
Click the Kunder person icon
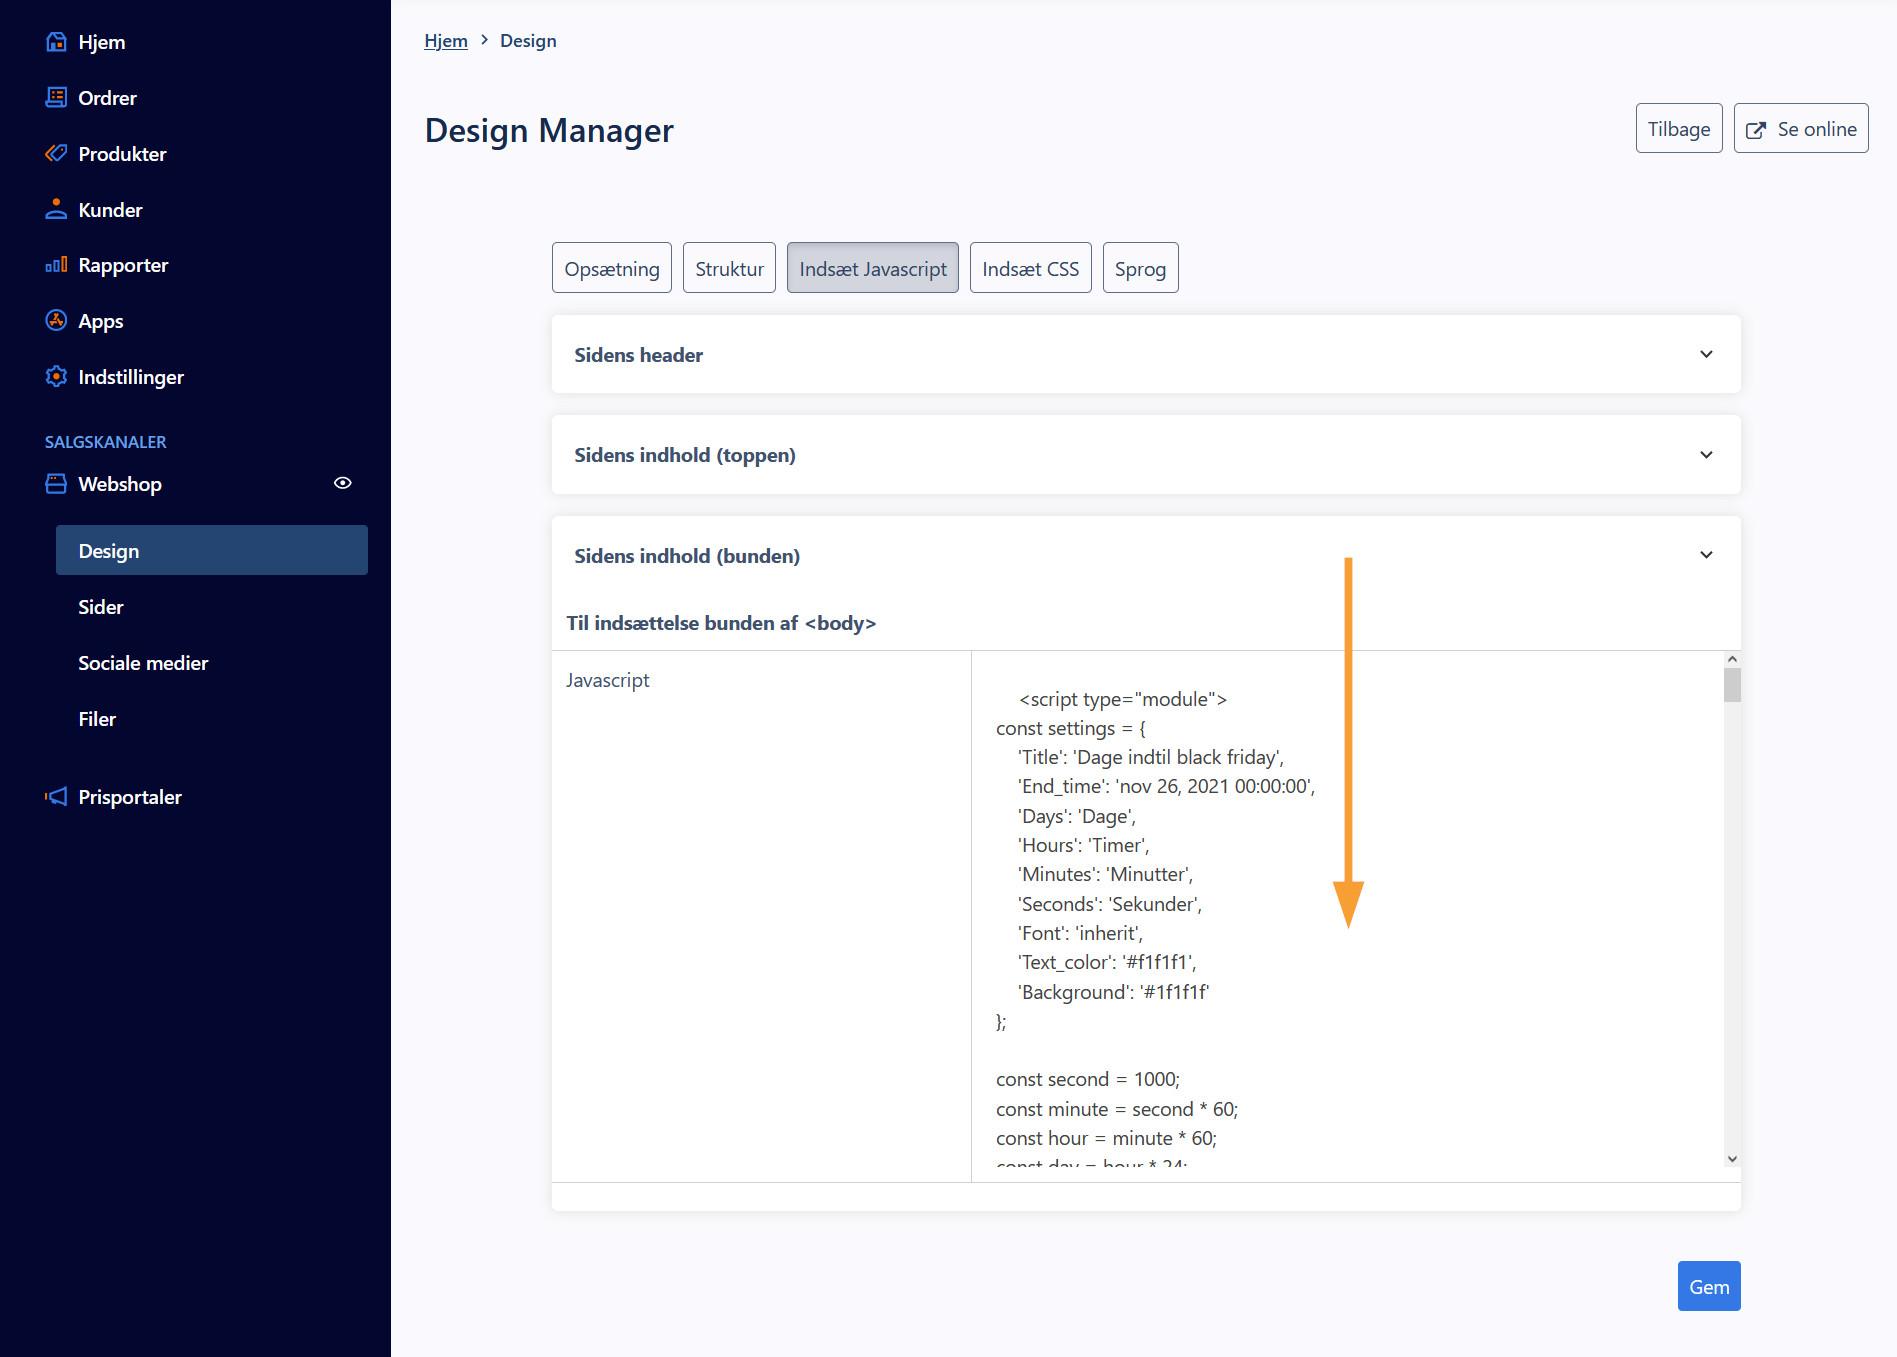[56, 210]
